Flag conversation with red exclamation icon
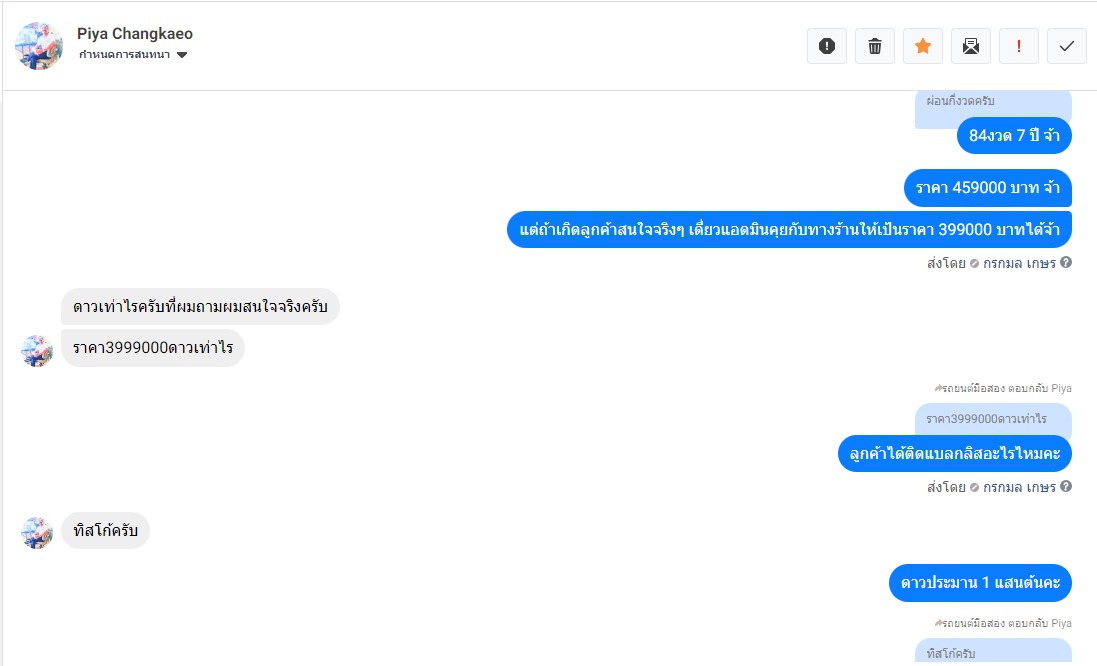Screen dimensions: 1097x666 coord(1019,46)
